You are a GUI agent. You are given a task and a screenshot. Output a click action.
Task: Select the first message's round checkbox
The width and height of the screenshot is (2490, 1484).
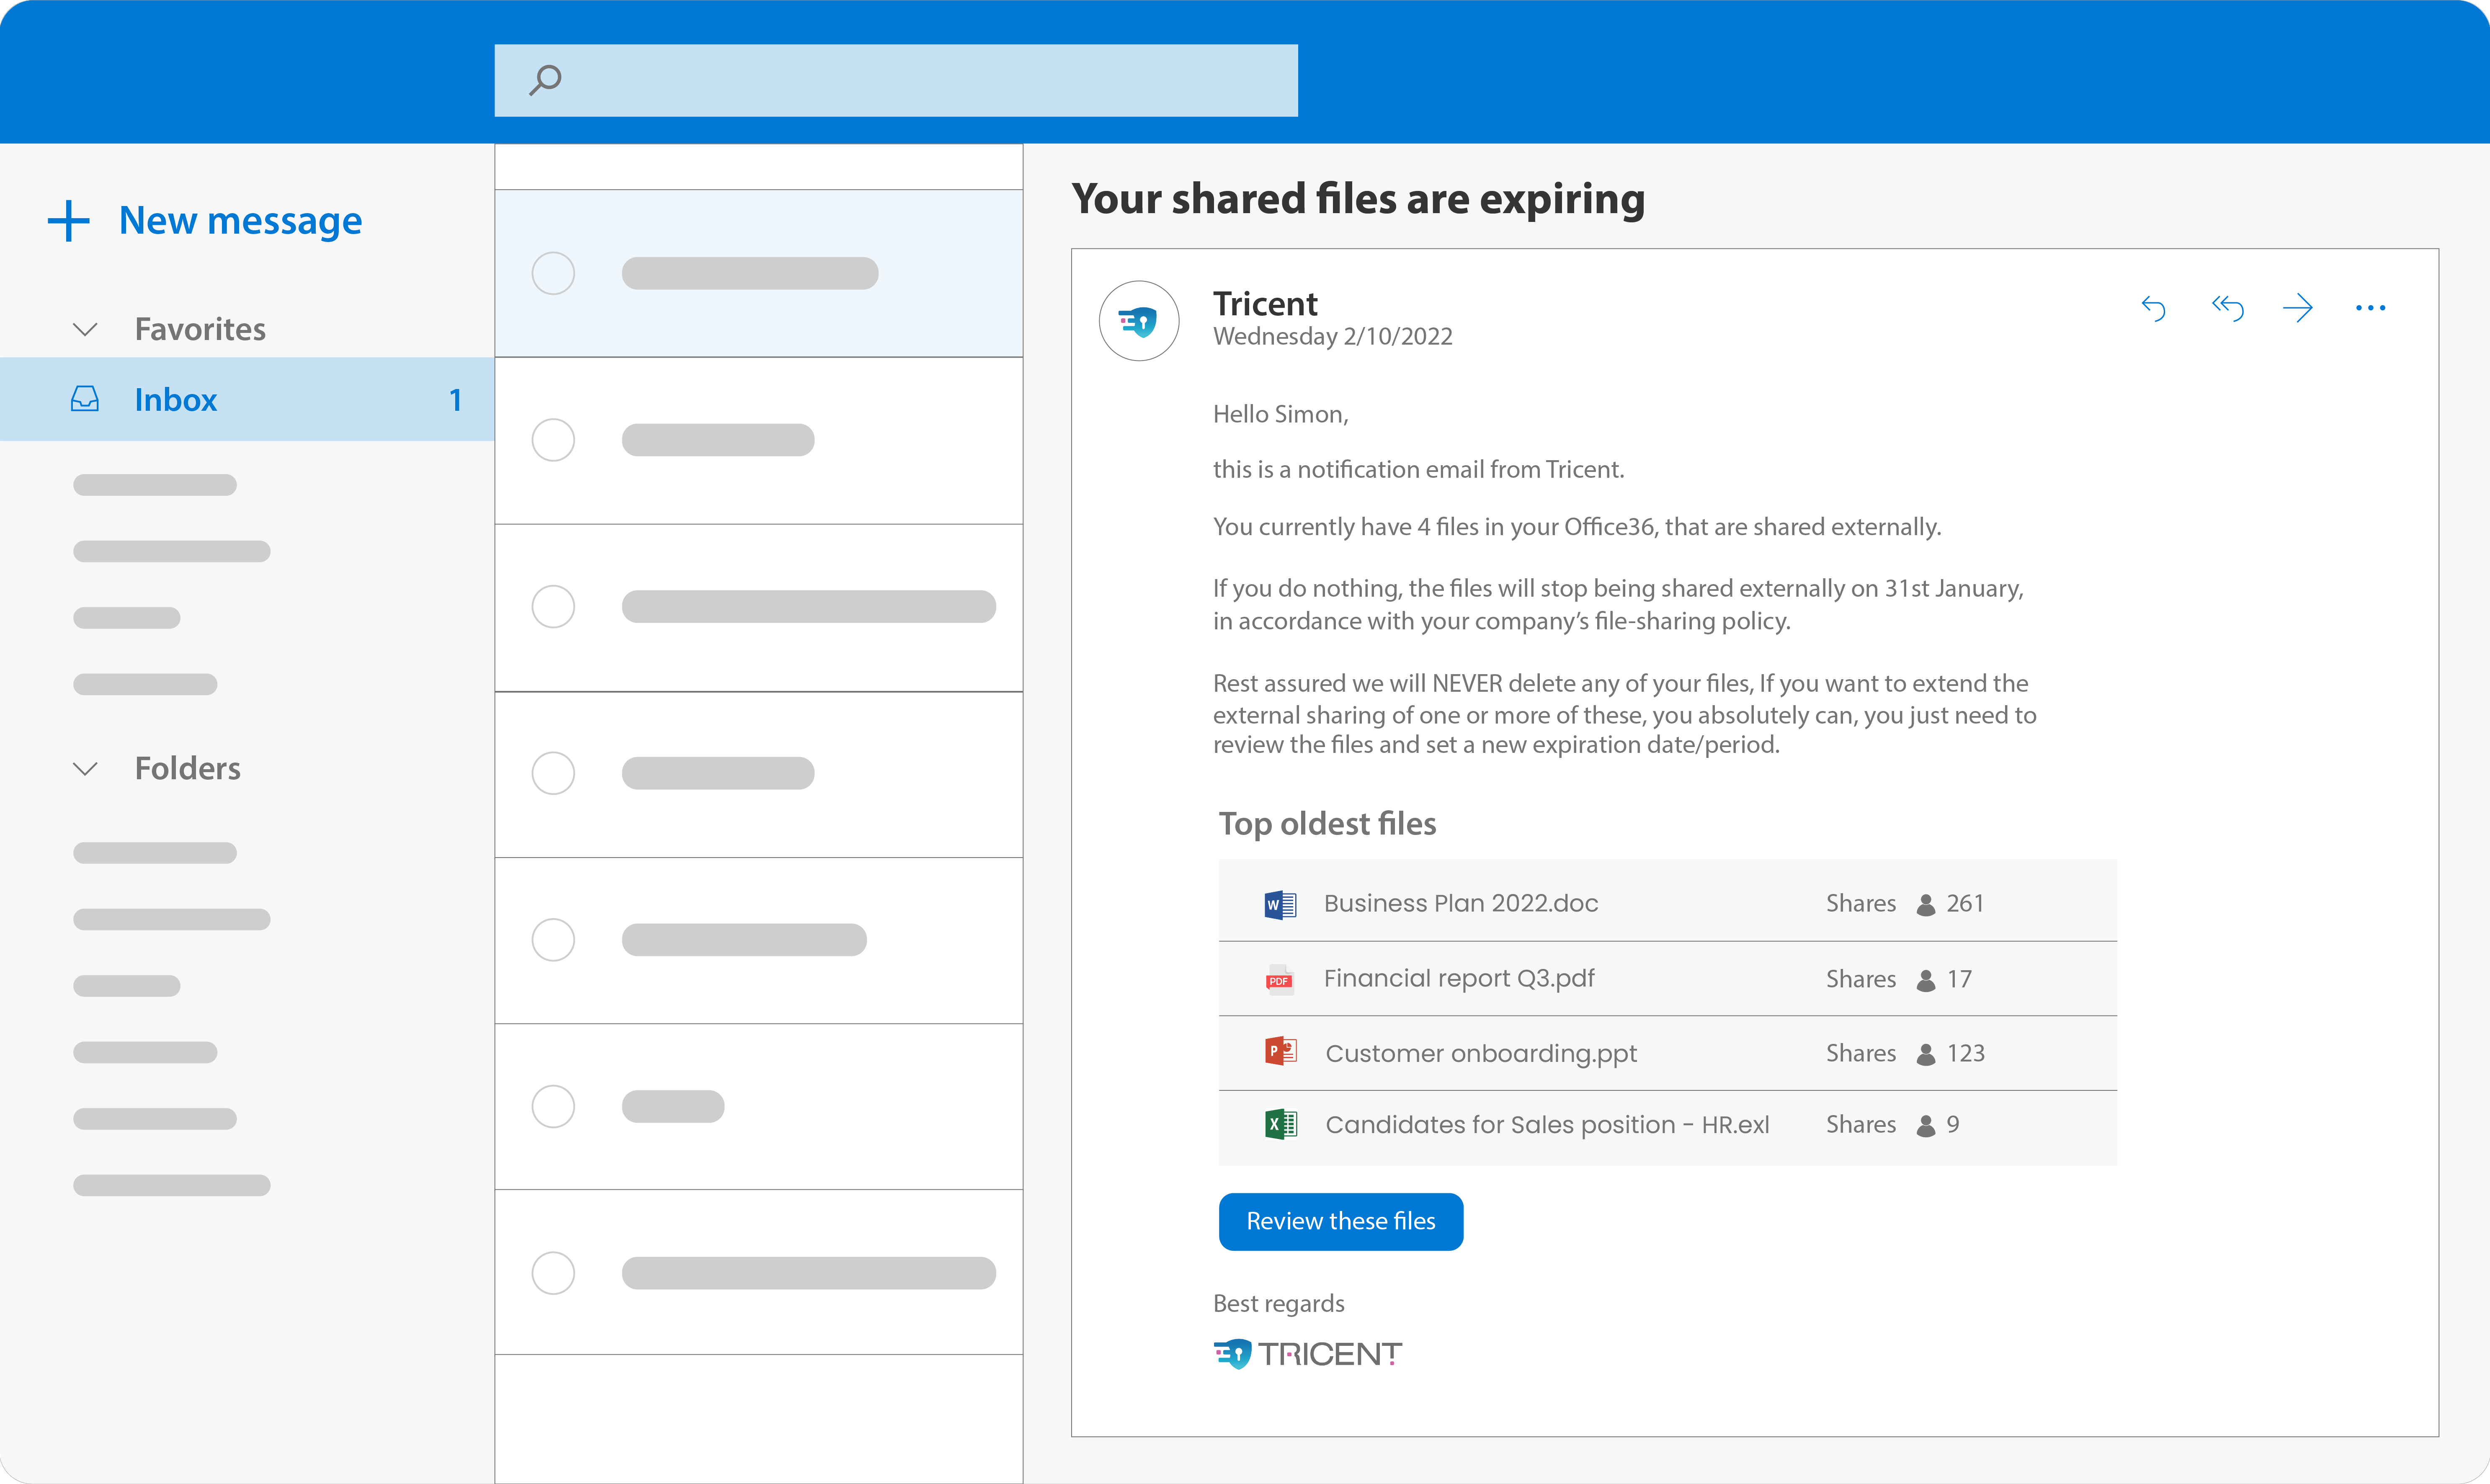tap(553, 273)
